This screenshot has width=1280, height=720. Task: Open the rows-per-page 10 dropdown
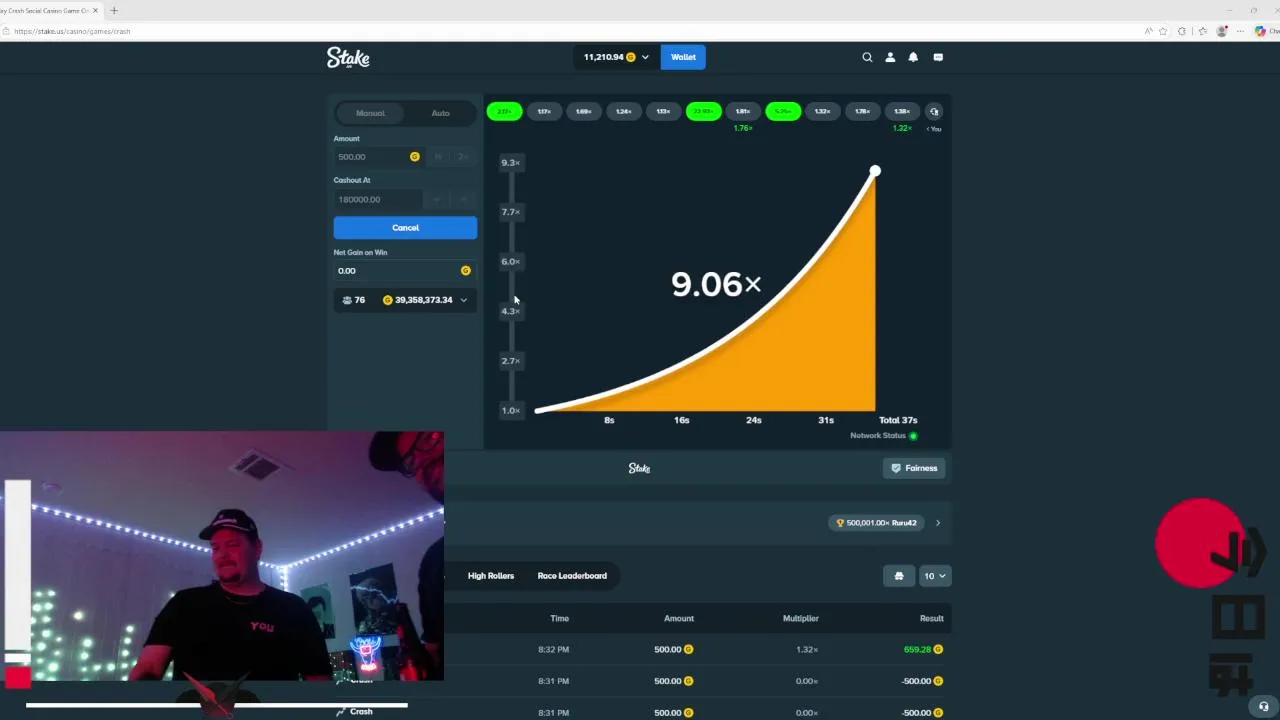coord(934,576)
